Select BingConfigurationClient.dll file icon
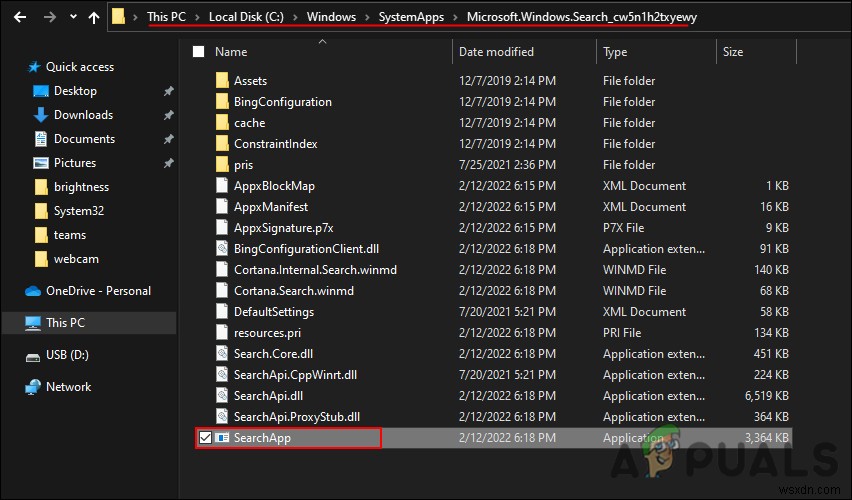 222,248
